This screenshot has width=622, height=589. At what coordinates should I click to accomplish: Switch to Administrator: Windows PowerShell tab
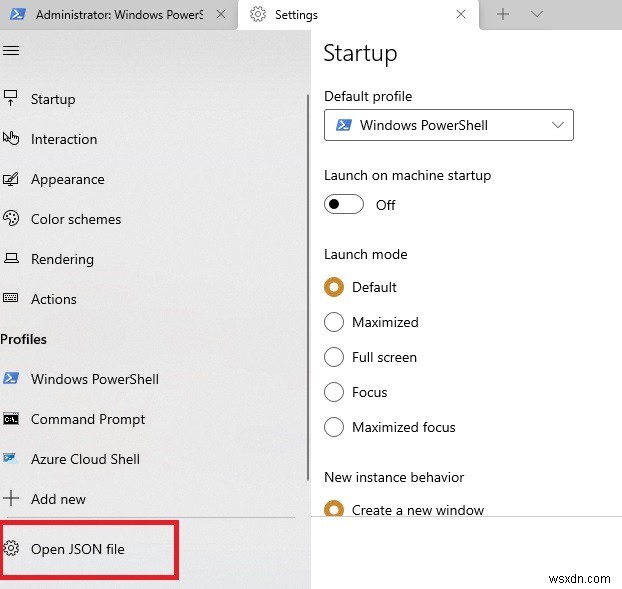coord(118,15)
